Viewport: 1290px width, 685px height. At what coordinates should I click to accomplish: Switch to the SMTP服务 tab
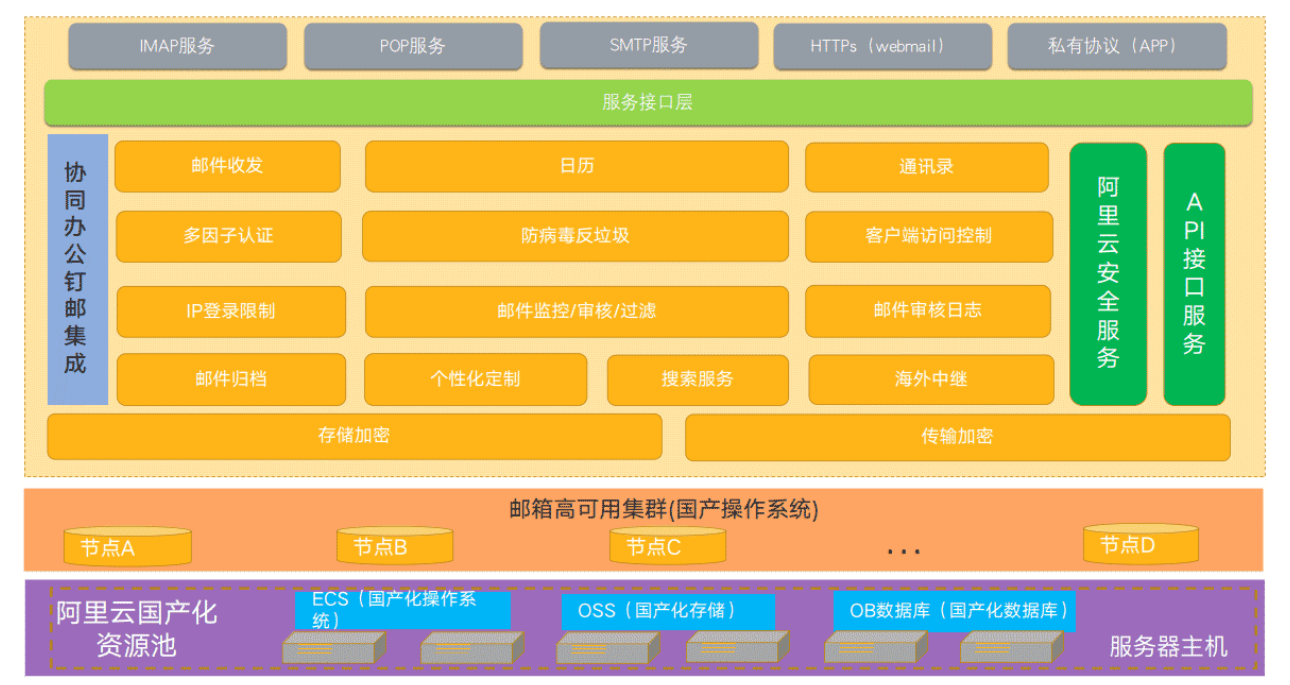tap(646, 45)
